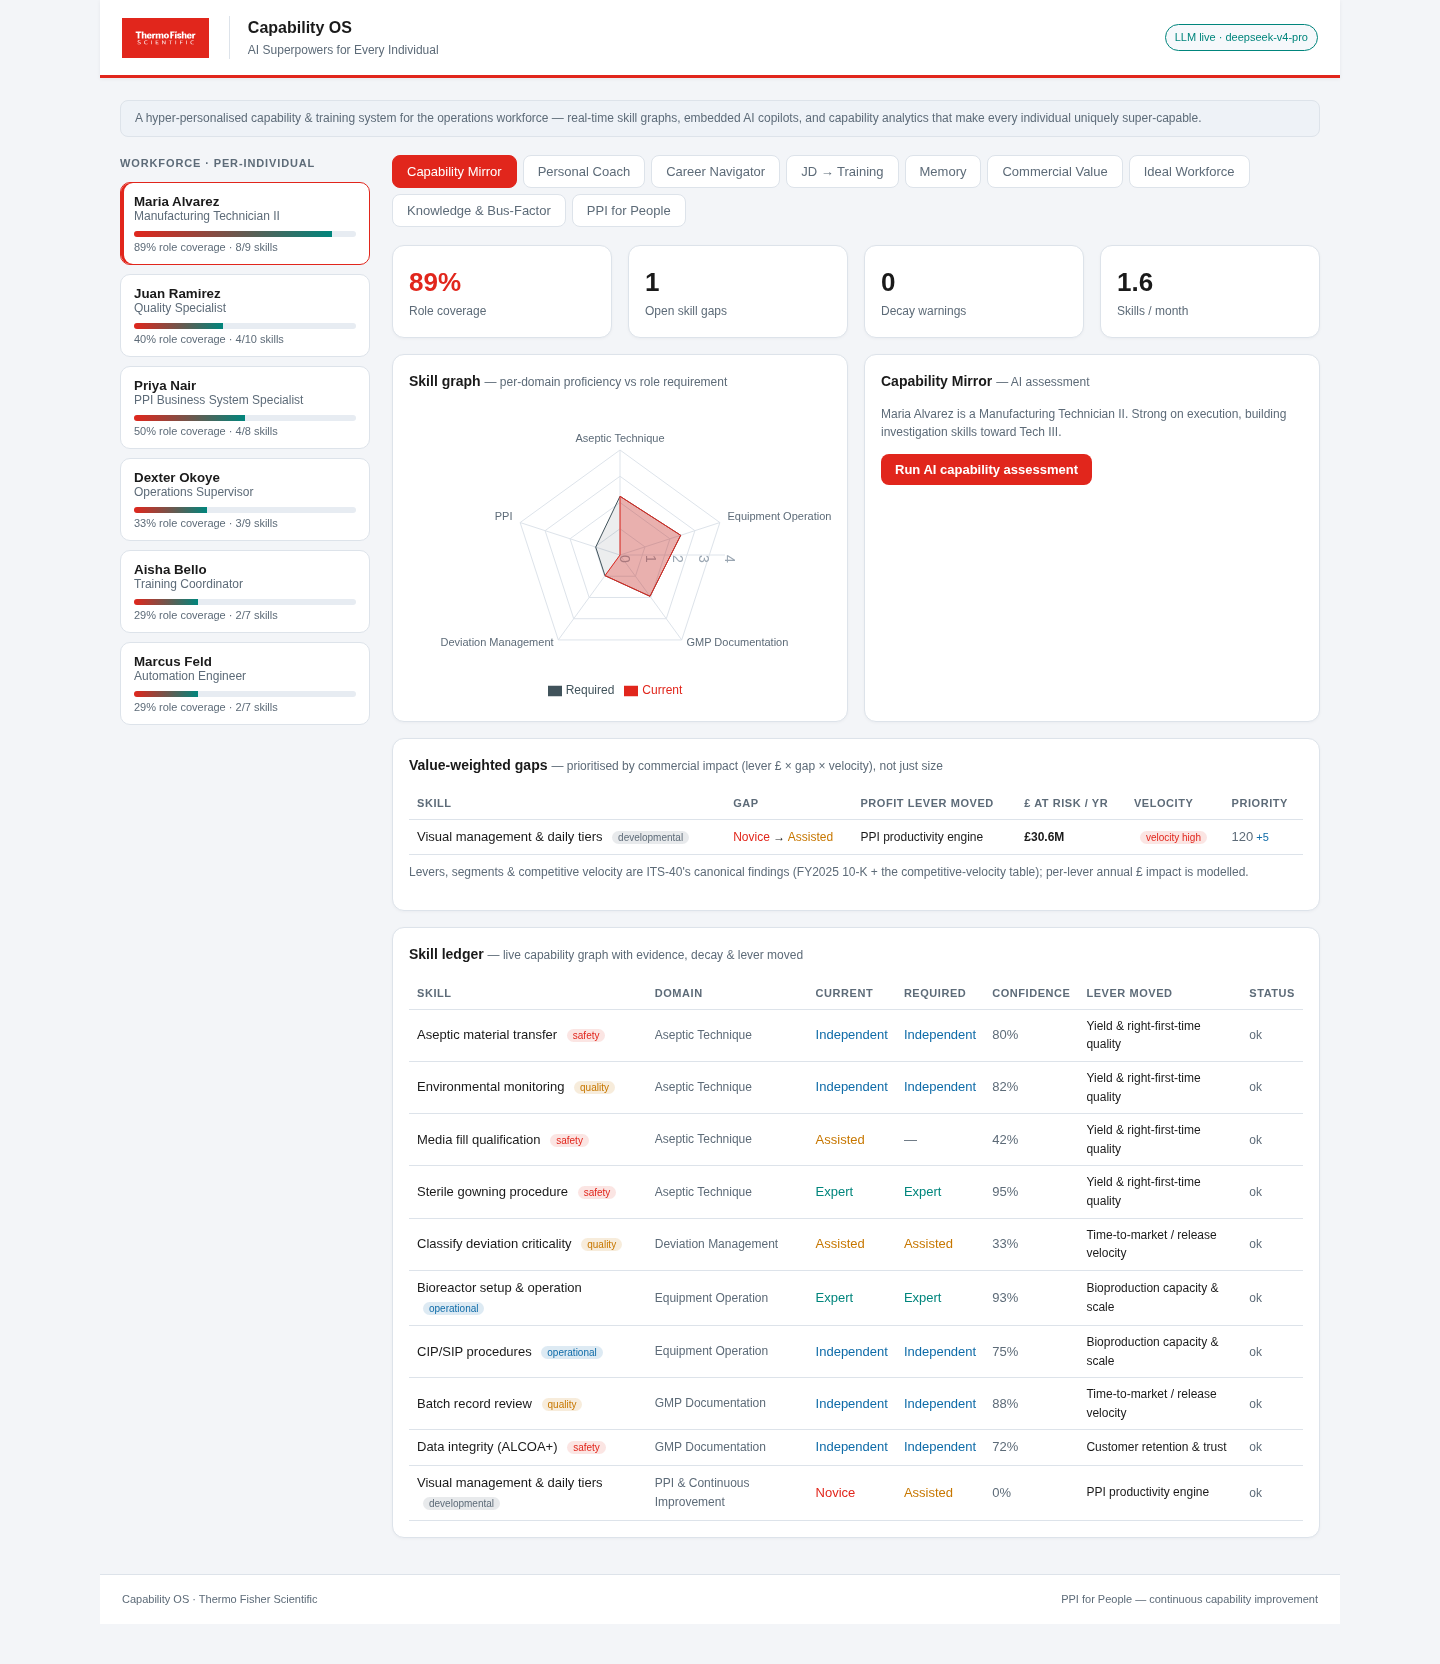Screen dimensions: 1440x1664
Task: Click the "Deviation Management" axis label on the radar chart
Action: (497, 642)
